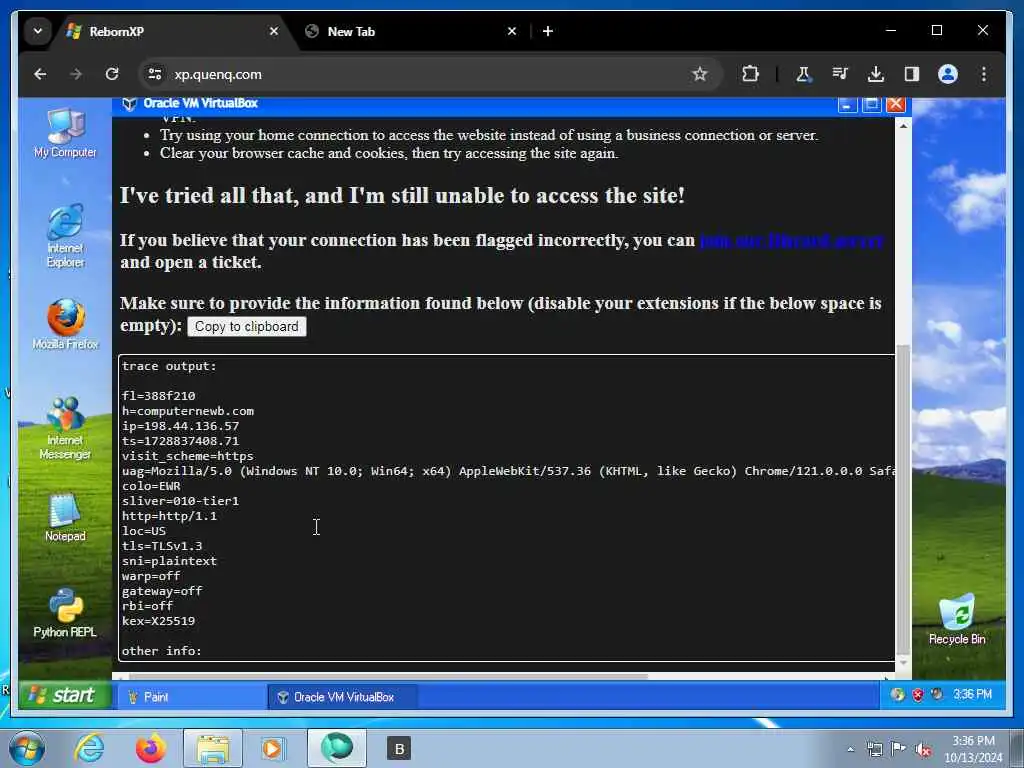The height and width of the screenshot is (768, 1024).
Task: Click the Chrome forward arrow
Action: point(76,74)
